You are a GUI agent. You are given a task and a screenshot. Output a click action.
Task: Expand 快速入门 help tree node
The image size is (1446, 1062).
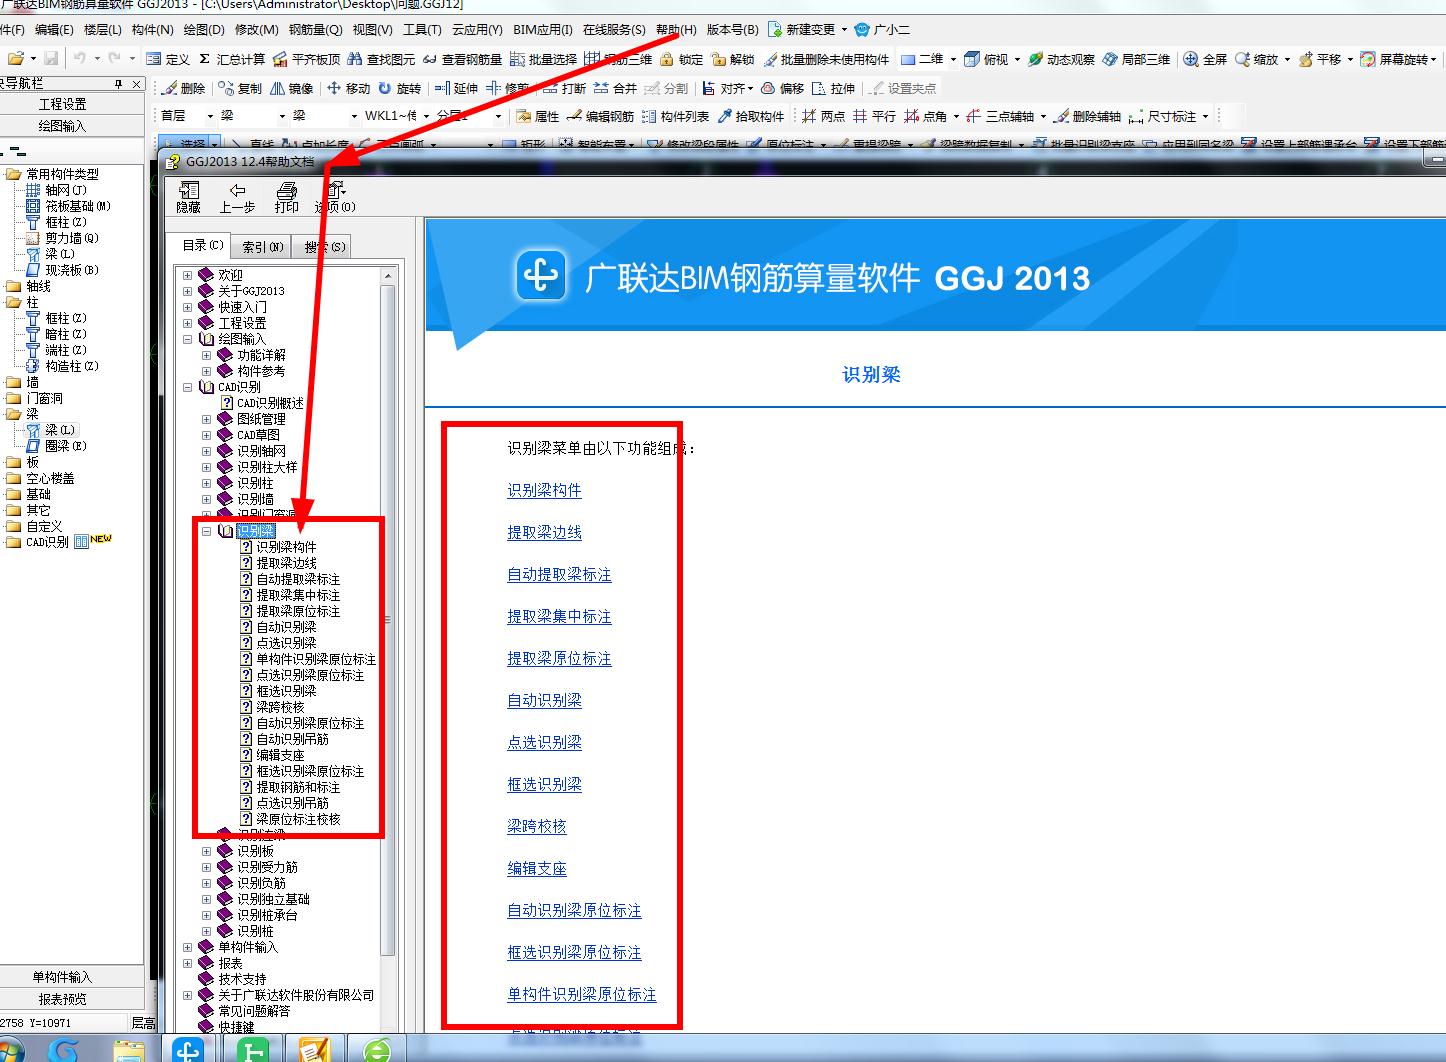pos(188,307)
